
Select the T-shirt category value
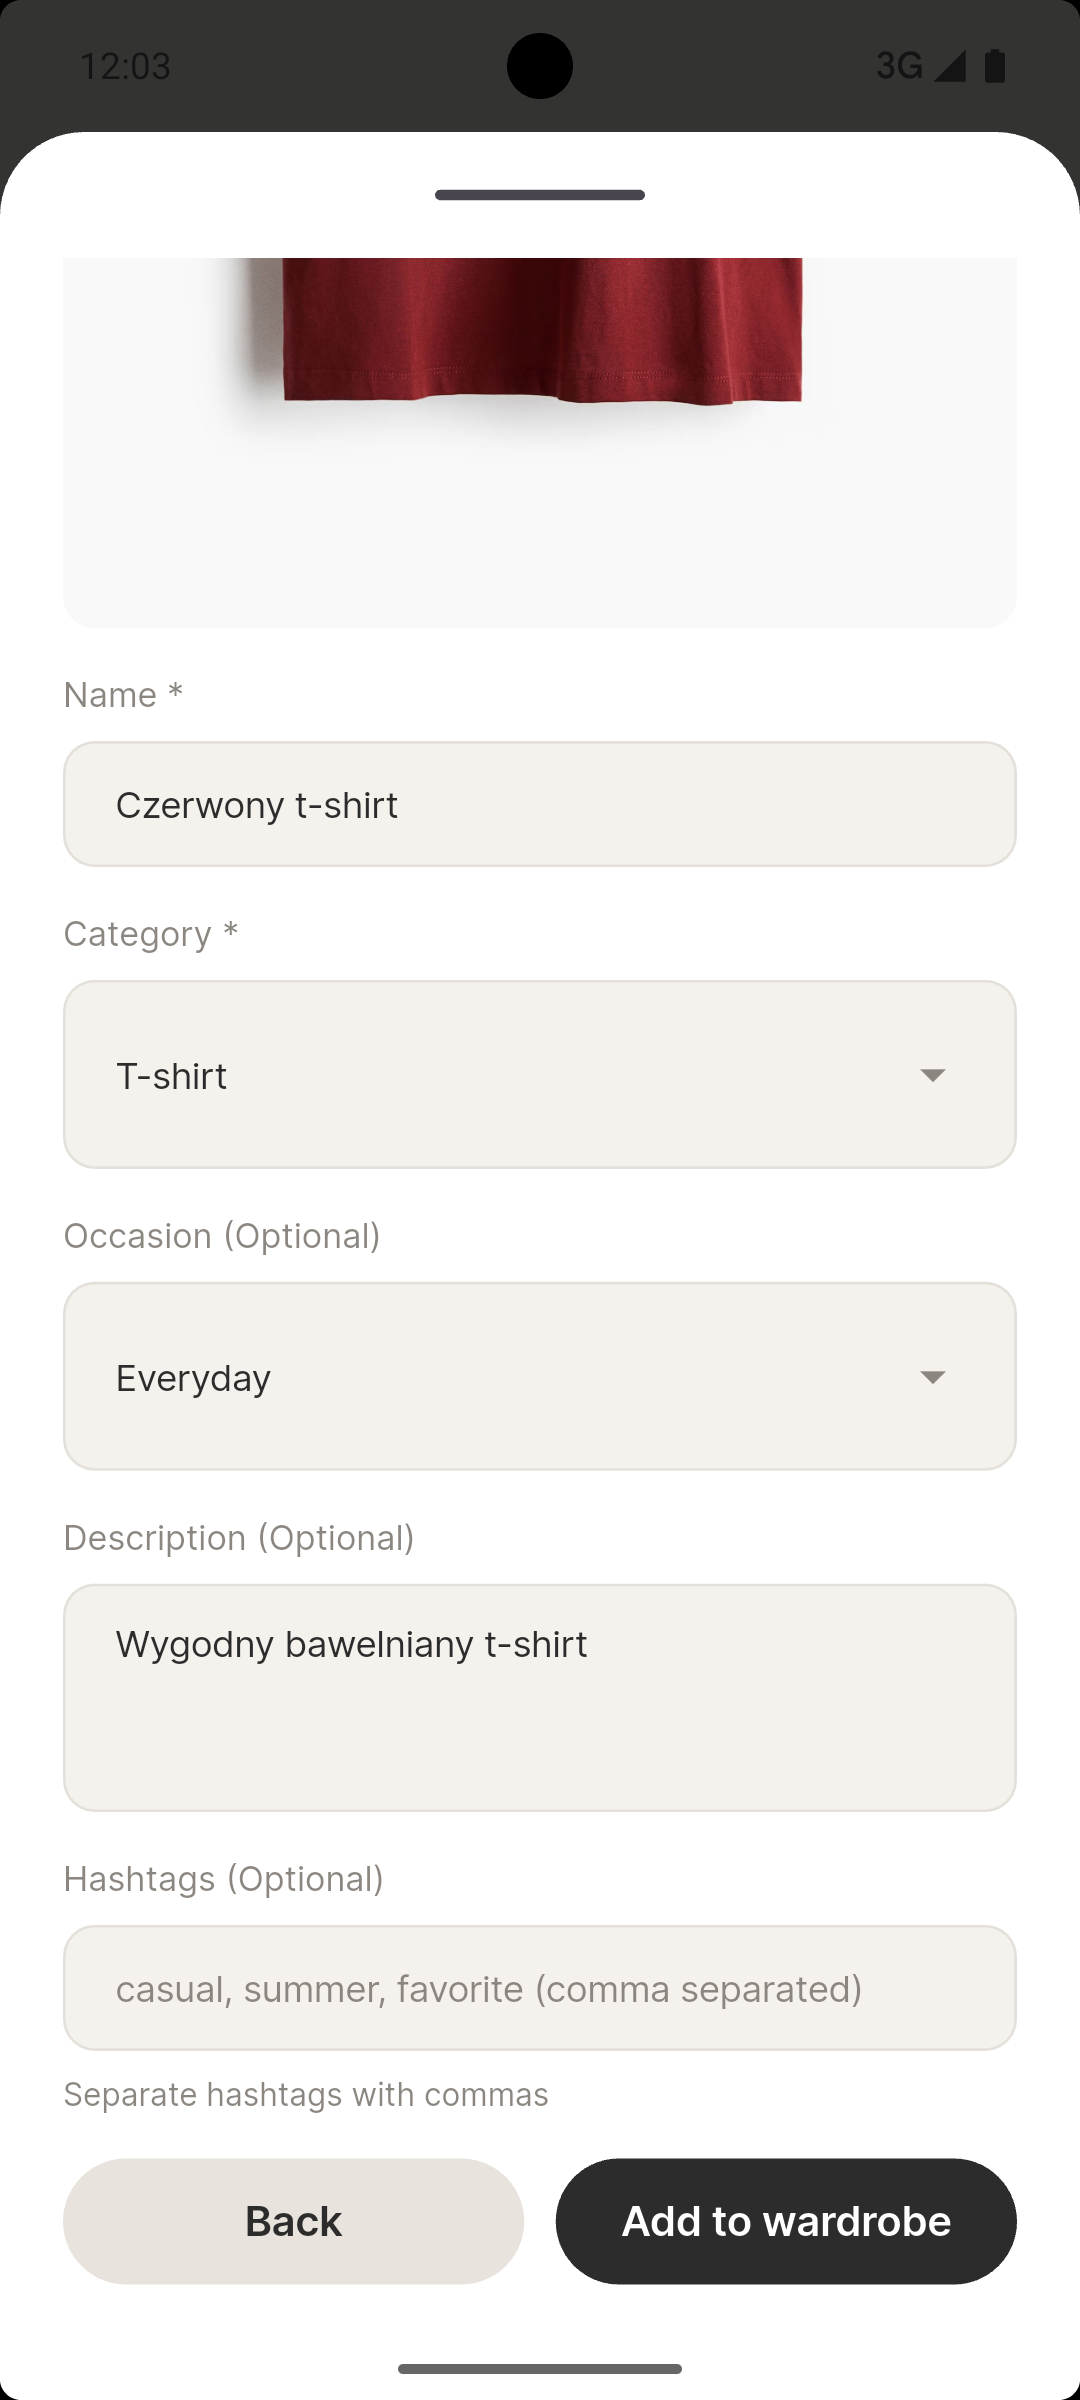point(172,1076)
